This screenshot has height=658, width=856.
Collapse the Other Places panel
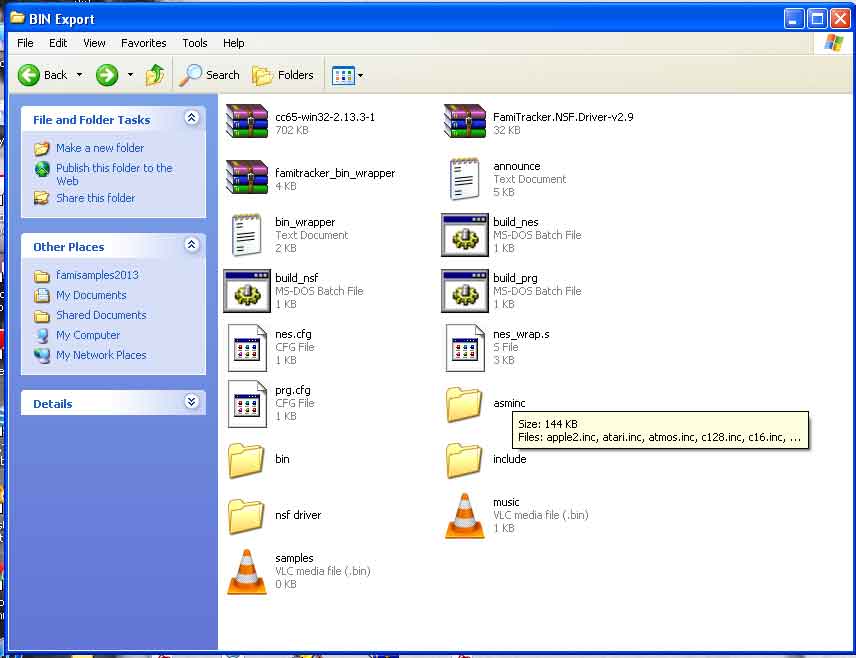(191, 245)
